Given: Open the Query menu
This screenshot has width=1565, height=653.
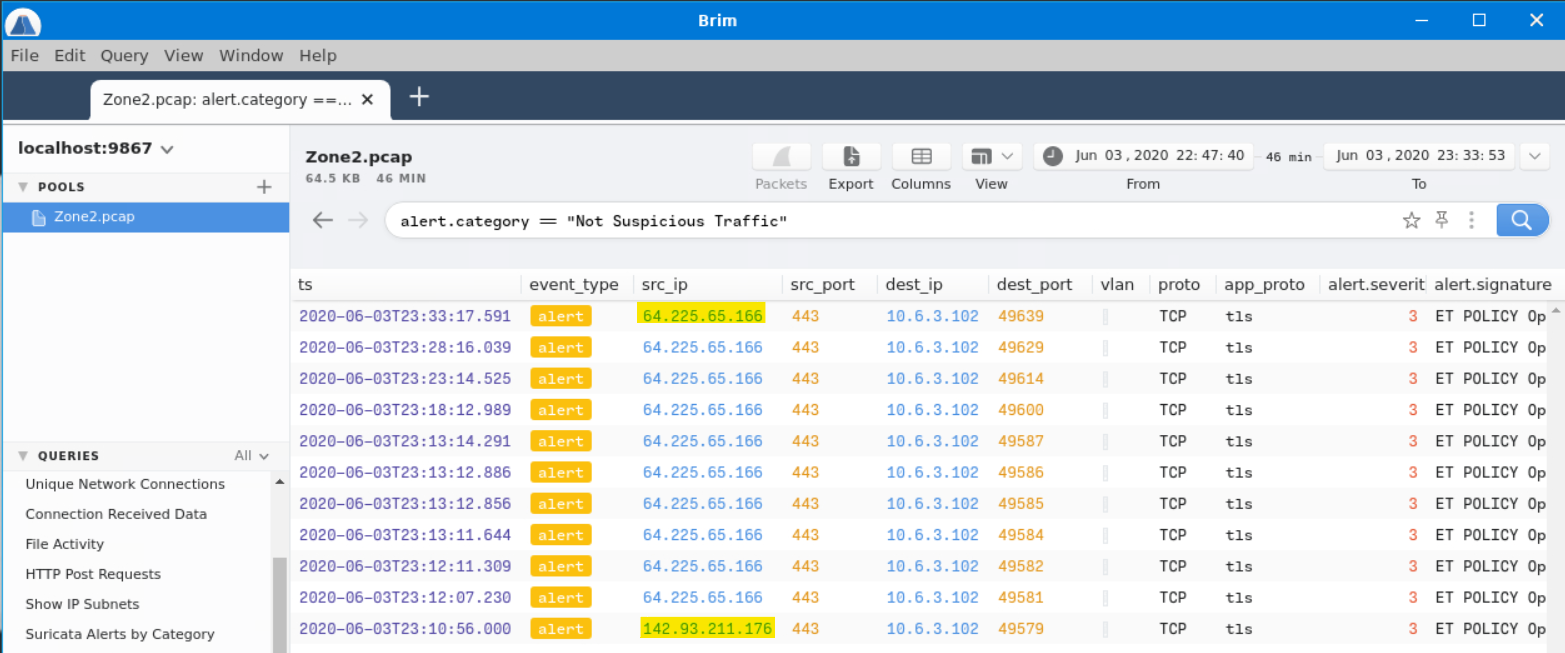Looking at the screenshot, I should pos(124,56).
